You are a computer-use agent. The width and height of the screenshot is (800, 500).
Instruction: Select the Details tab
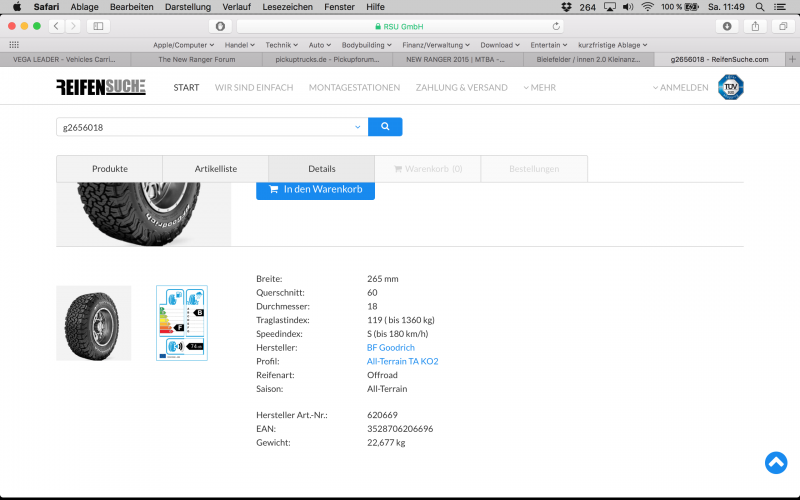pyautogui.click(x=321, y=169)
